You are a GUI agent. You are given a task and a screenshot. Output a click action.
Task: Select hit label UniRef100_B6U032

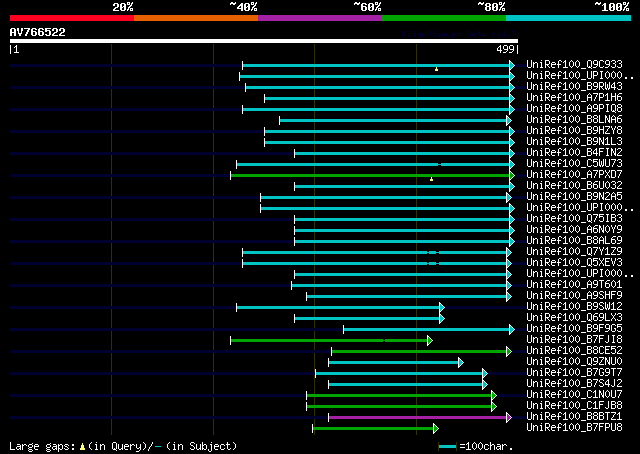coord(574,186)
